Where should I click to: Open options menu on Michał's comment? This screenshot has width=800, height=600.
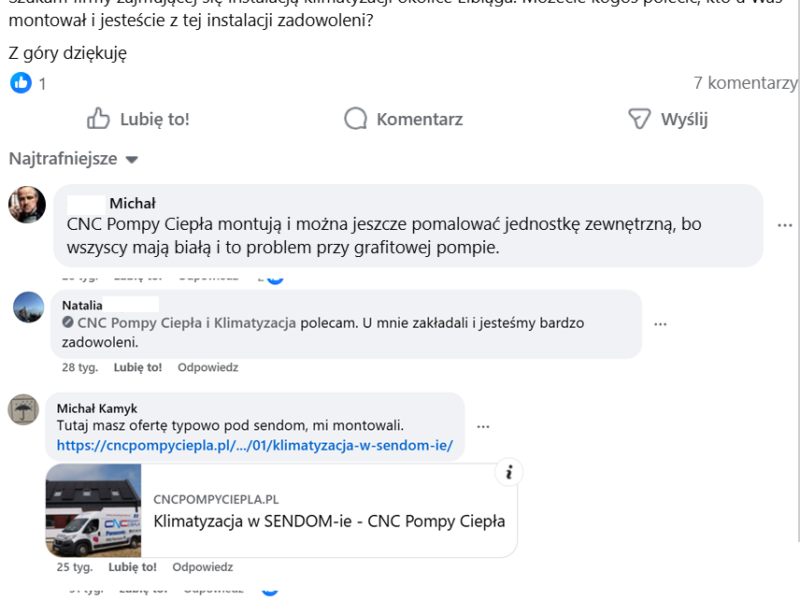coord(783,226)
